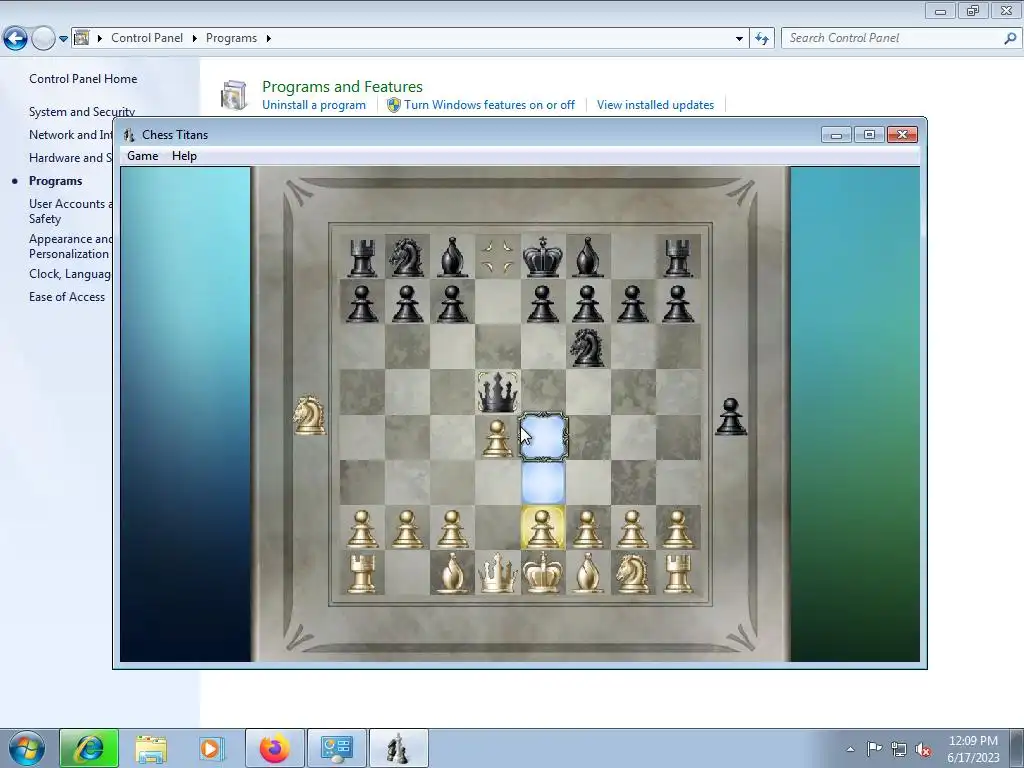Select the white pawn on h2
1024x768 pixels.
click(x=678, y=528)
